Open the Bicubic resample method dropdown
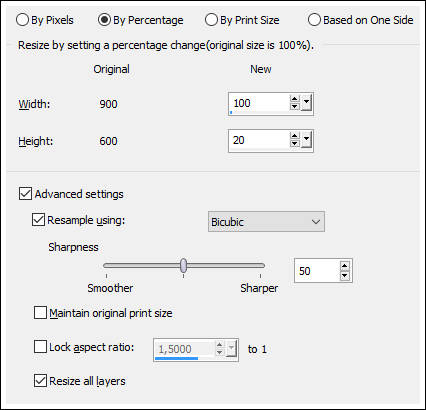 tap(266, 222)
